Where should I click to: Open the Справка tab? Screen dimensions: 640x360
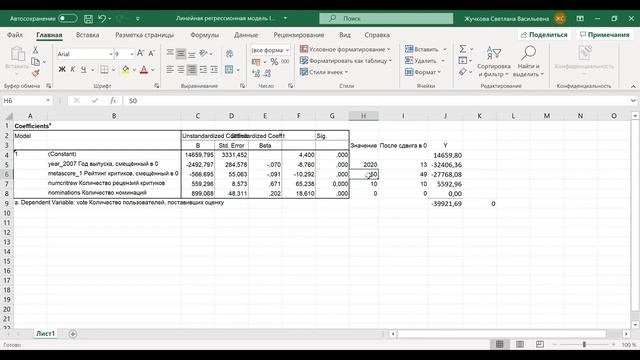tap(377, 35)
